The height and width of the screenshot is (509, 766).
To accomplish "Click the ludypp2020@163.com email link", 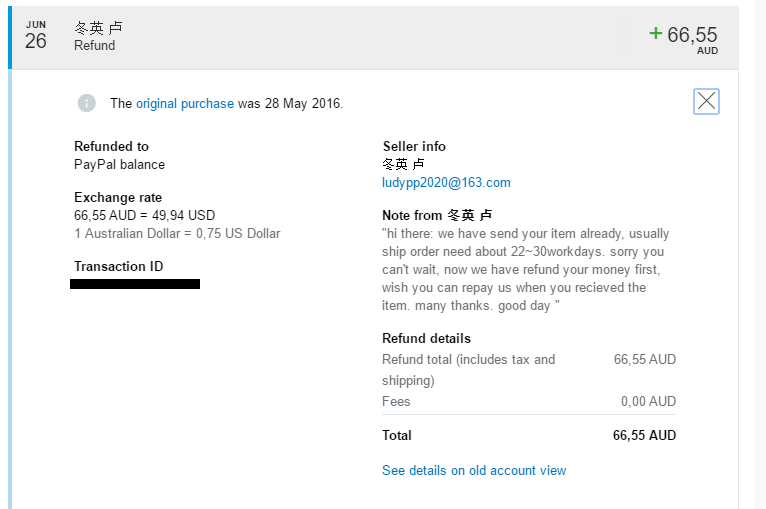I will [x=446, y=183].
